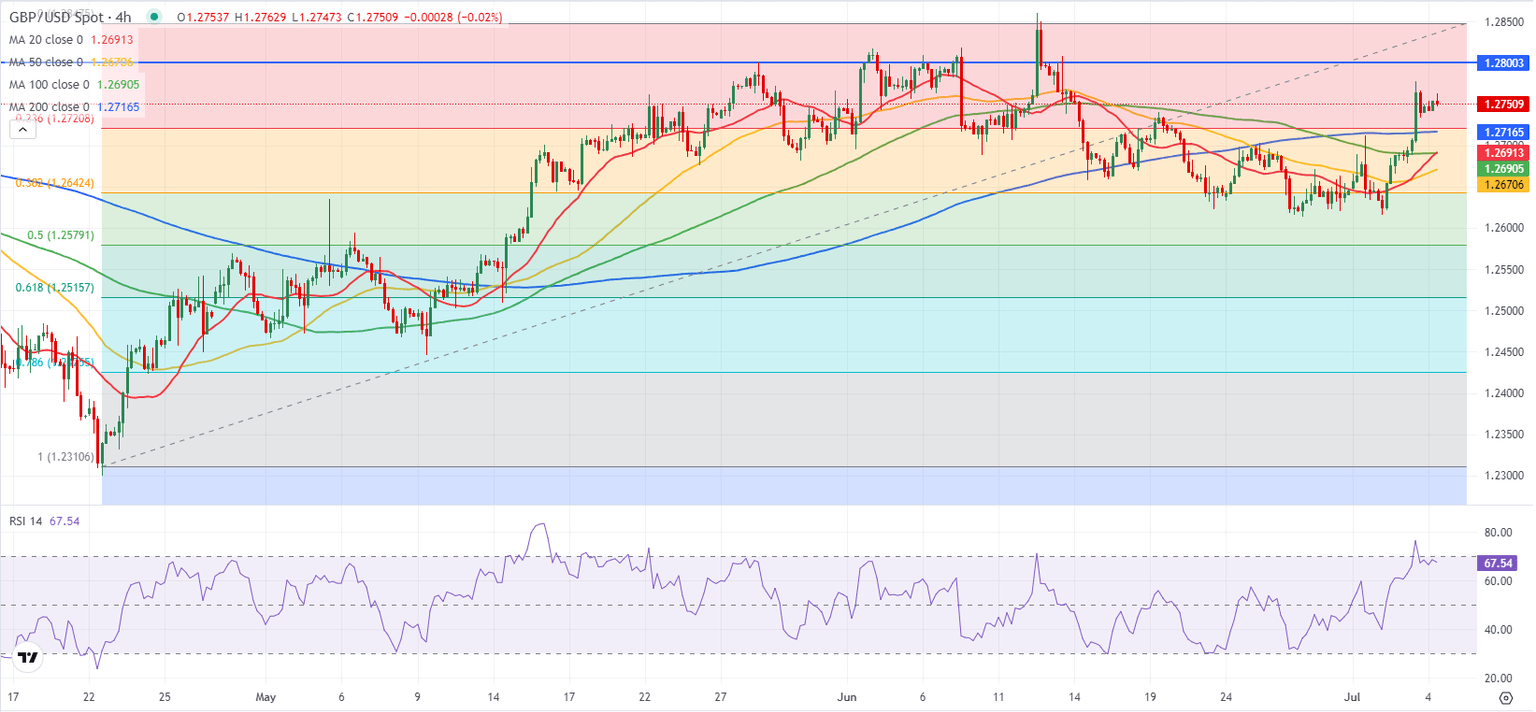
Task: Select the MA 100 indicator legend
Action: pos(48,84)
